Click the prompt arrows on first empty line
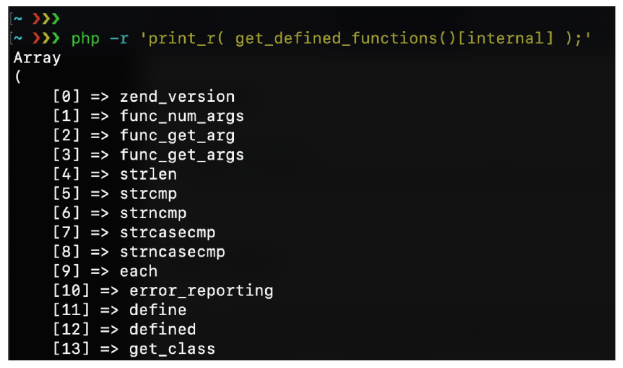Viewport: 623px width, 368px height. [46, 18]
